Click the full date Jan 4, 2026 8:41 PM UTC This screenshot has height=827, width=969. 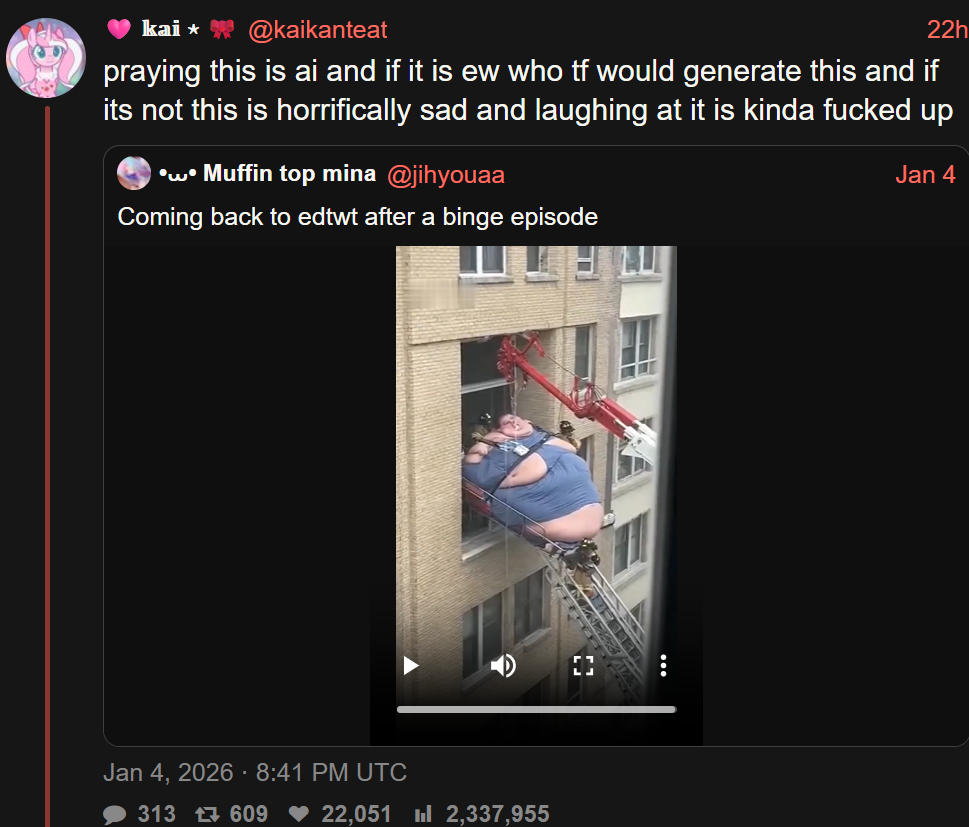click(255, 773)
